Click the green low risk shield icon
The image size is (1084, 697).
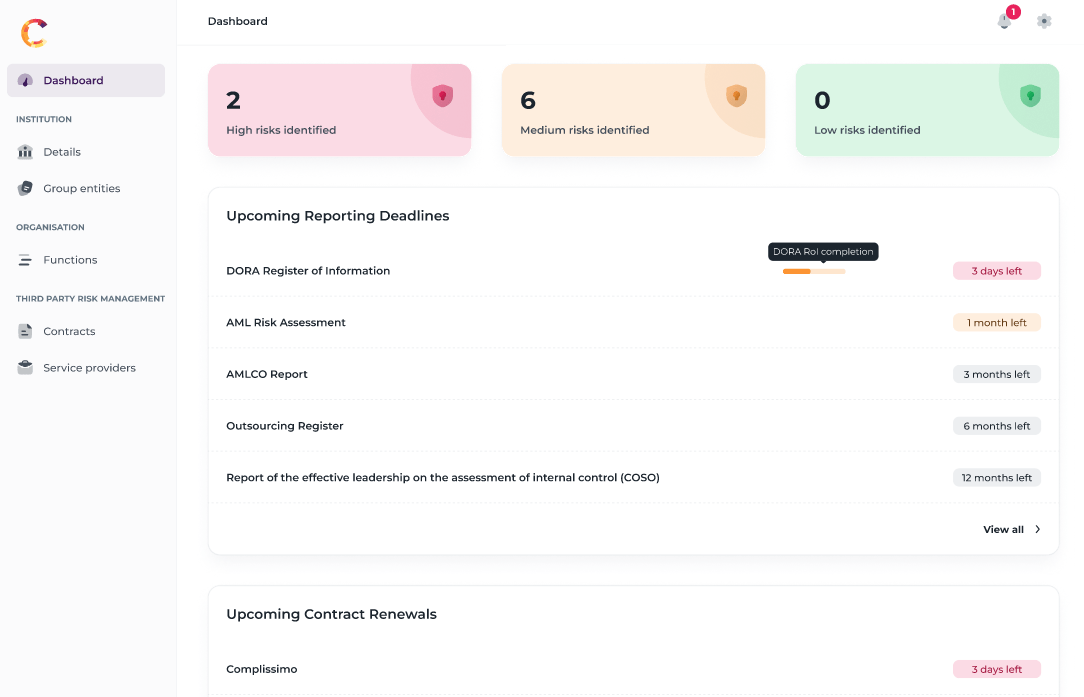coord(1030,96)
